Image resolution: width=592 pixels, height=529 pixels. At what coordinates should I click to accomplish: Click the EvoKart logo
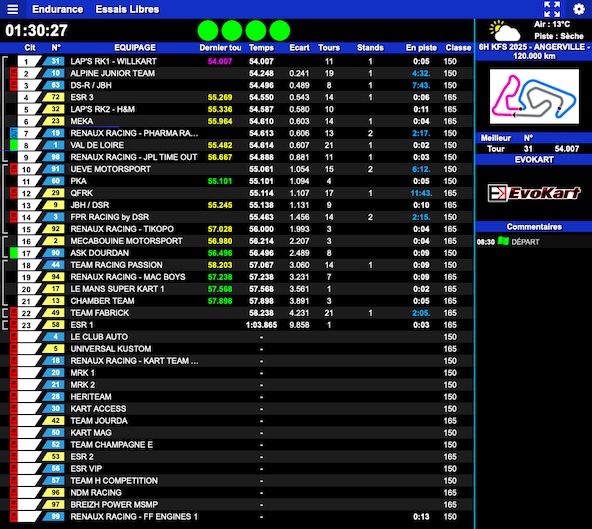(534, 193)
